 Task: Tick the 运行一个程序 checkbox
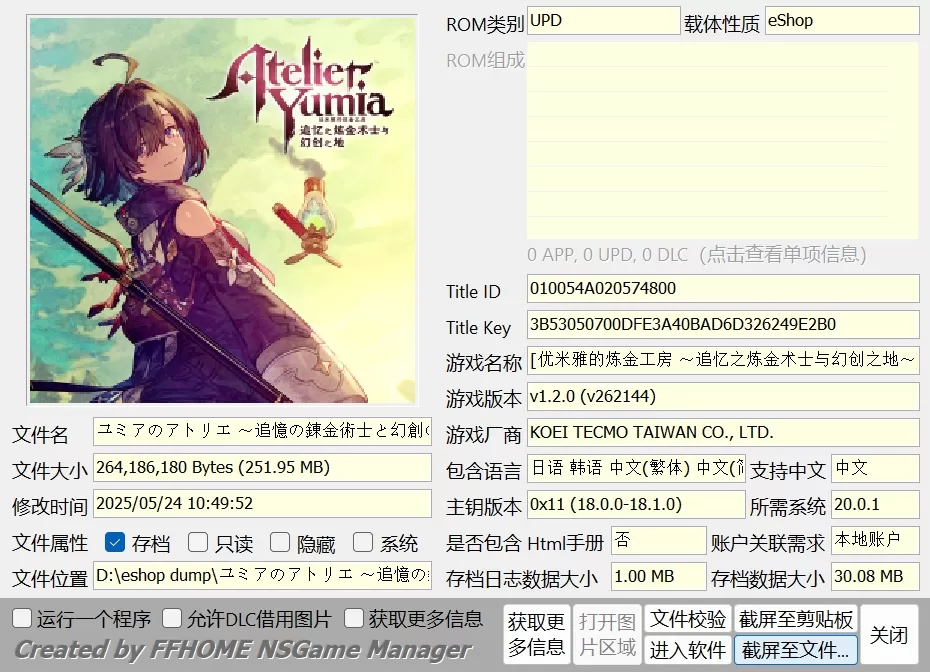tap(22, 619)
